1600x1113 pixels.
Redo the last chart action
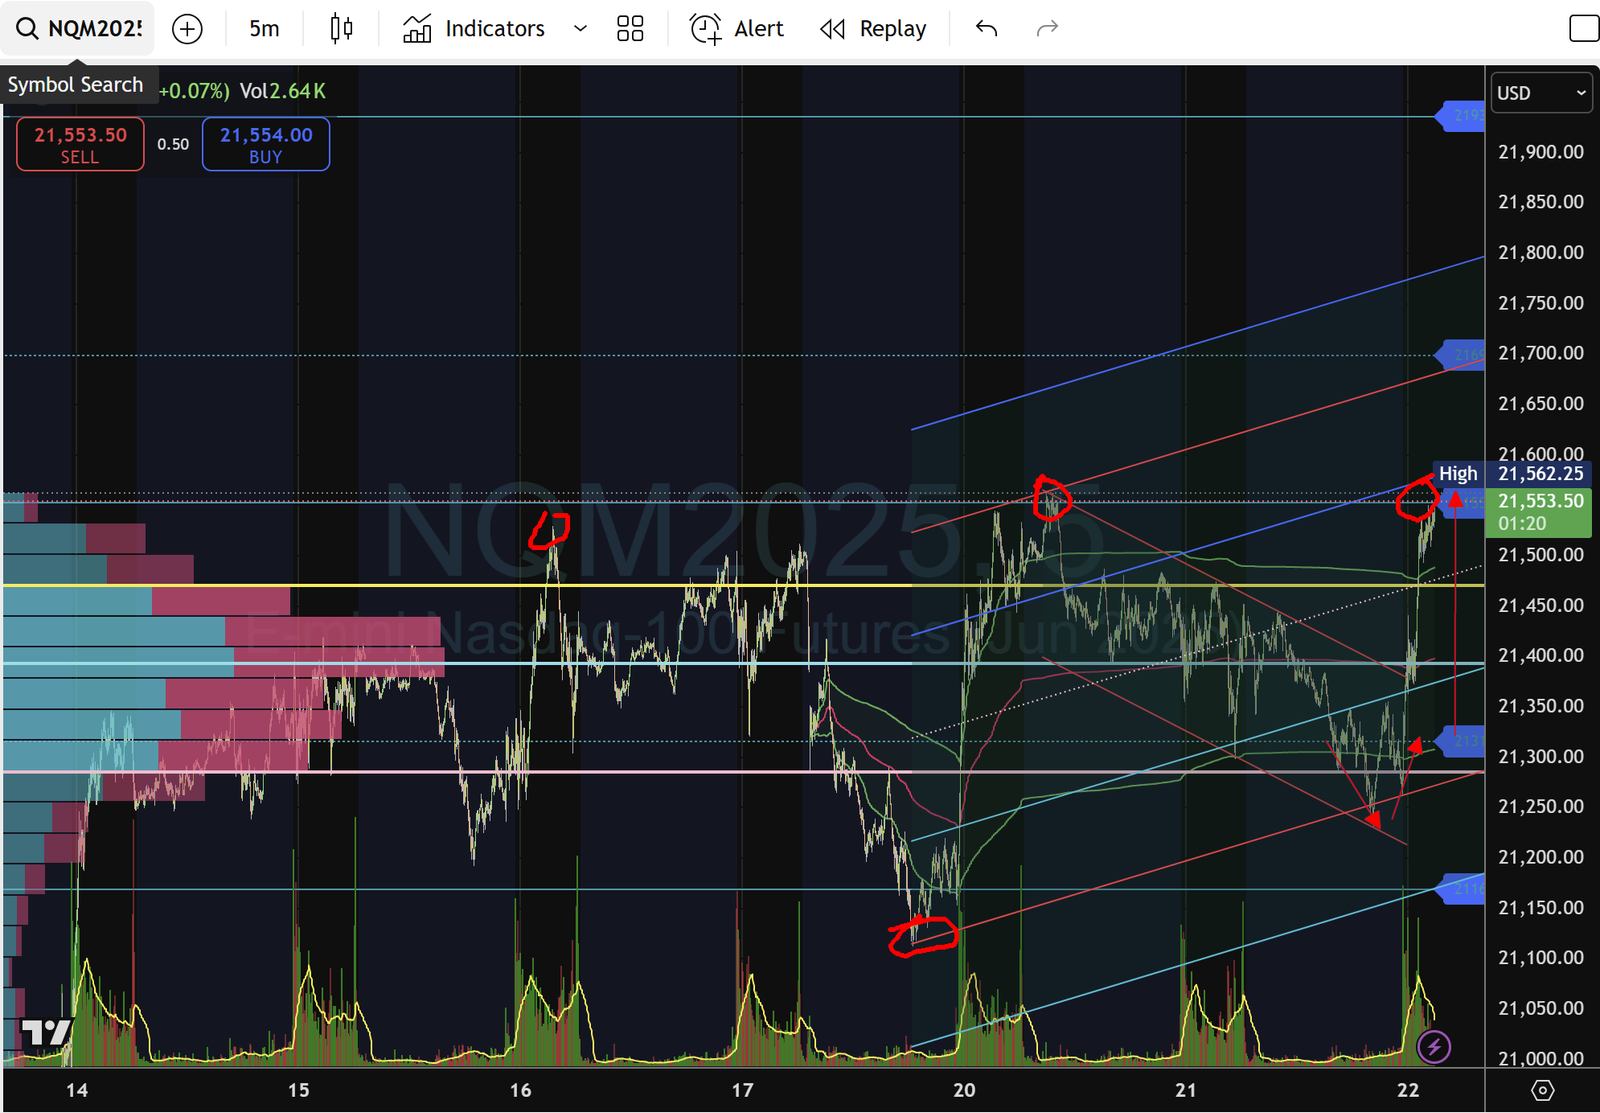point(1047,29)
